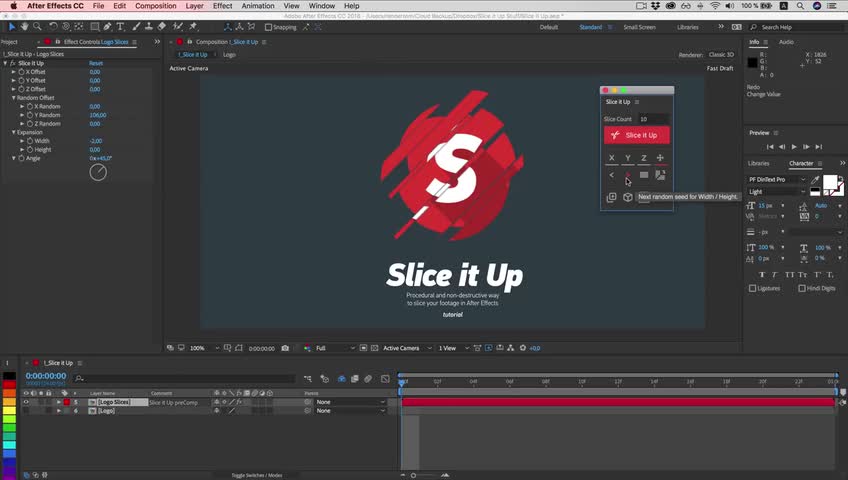The image size is (848, 480).
Task: Open the Animation menu
Action: click(258, 6)
